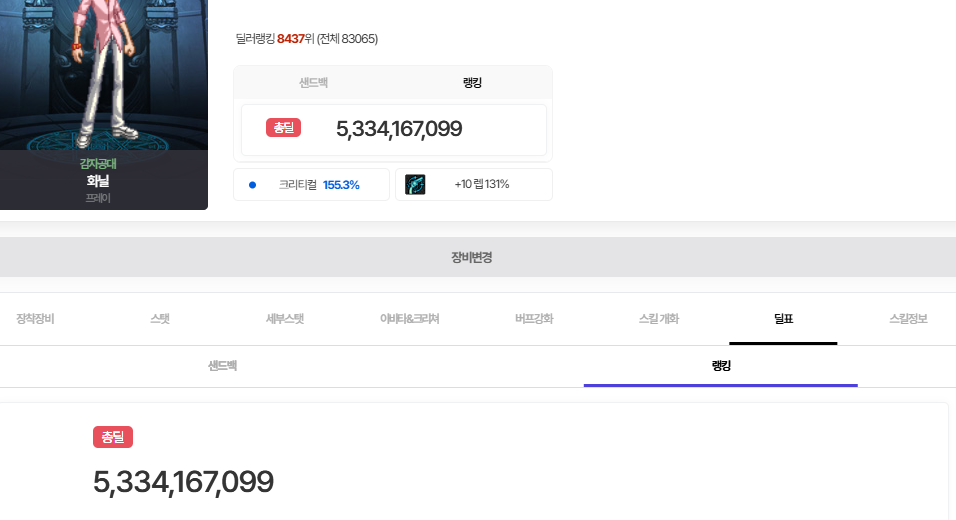Open the 장비변경 bar
956x520 pixels.
[471, 257]
